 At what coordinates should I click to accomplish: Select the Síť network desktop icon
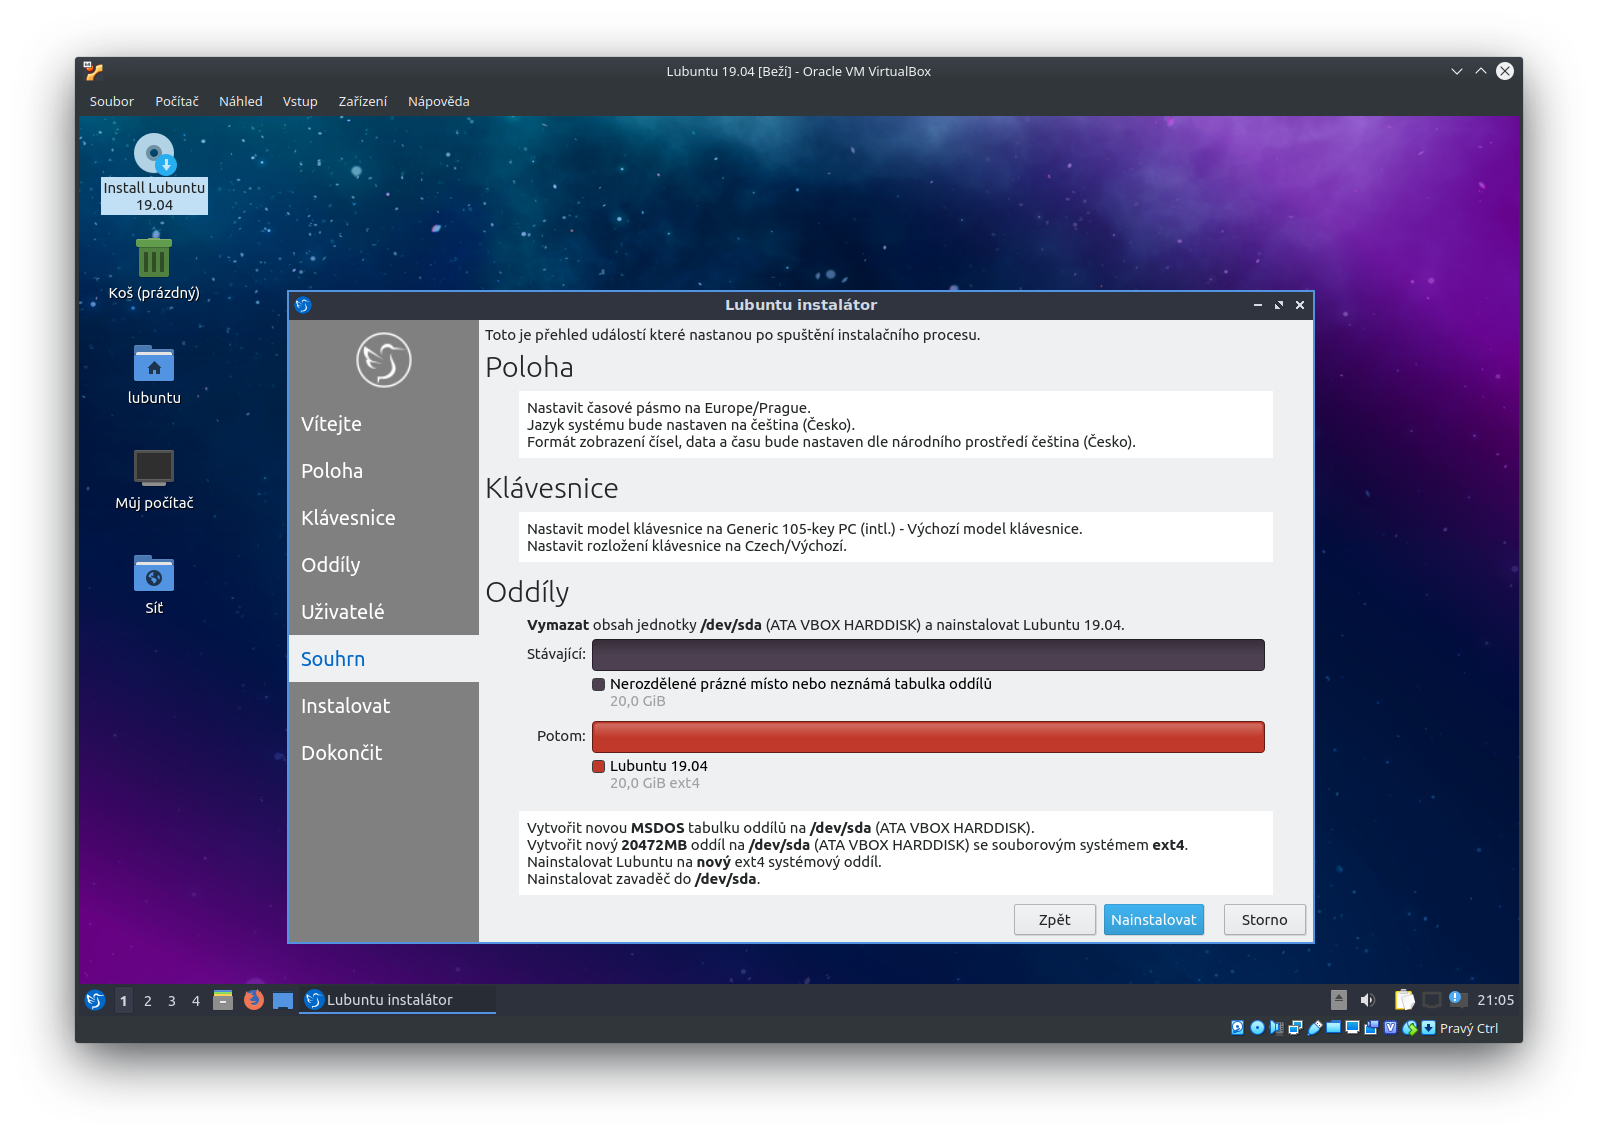(x=154, y=585)
